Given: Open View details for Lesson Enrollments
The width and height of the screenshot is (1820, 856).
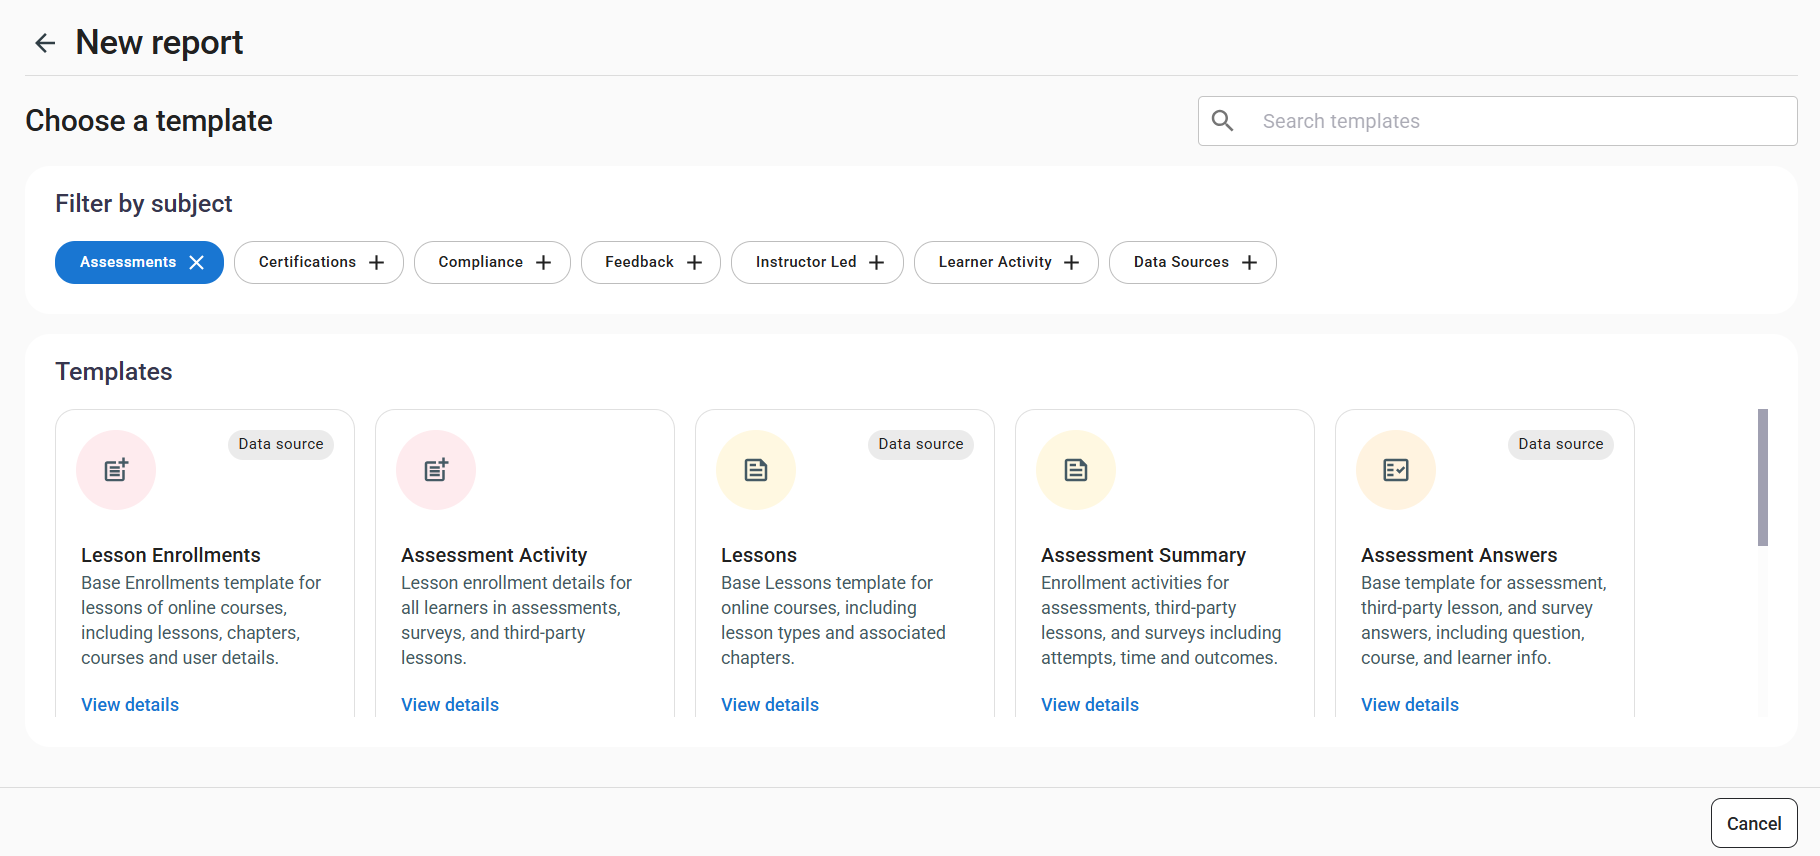Looking at the screenshot, I should click(130, 704).
